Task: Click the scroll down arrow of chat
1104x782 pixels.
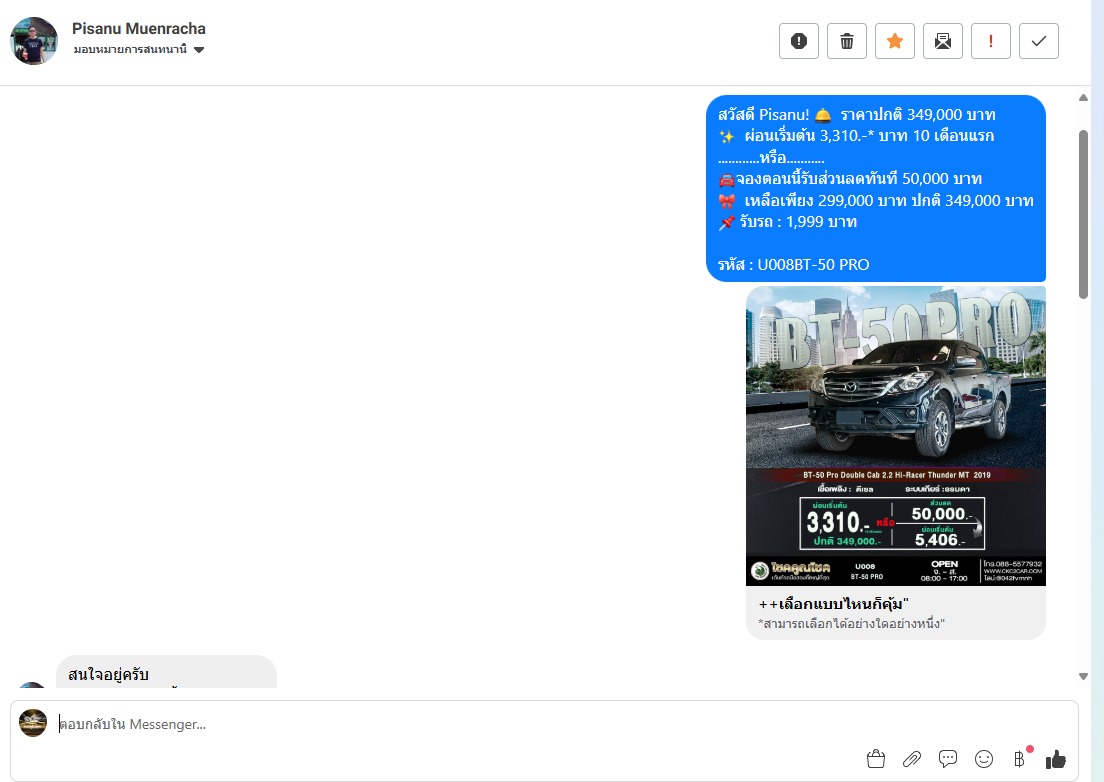Action: (x=1083, y=676)
